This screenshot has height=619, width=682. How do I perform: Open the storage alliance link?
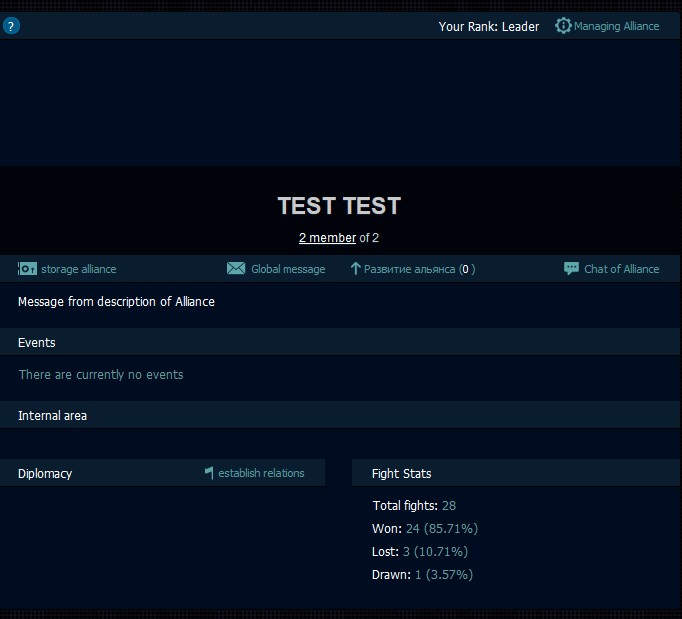(78, 269)
